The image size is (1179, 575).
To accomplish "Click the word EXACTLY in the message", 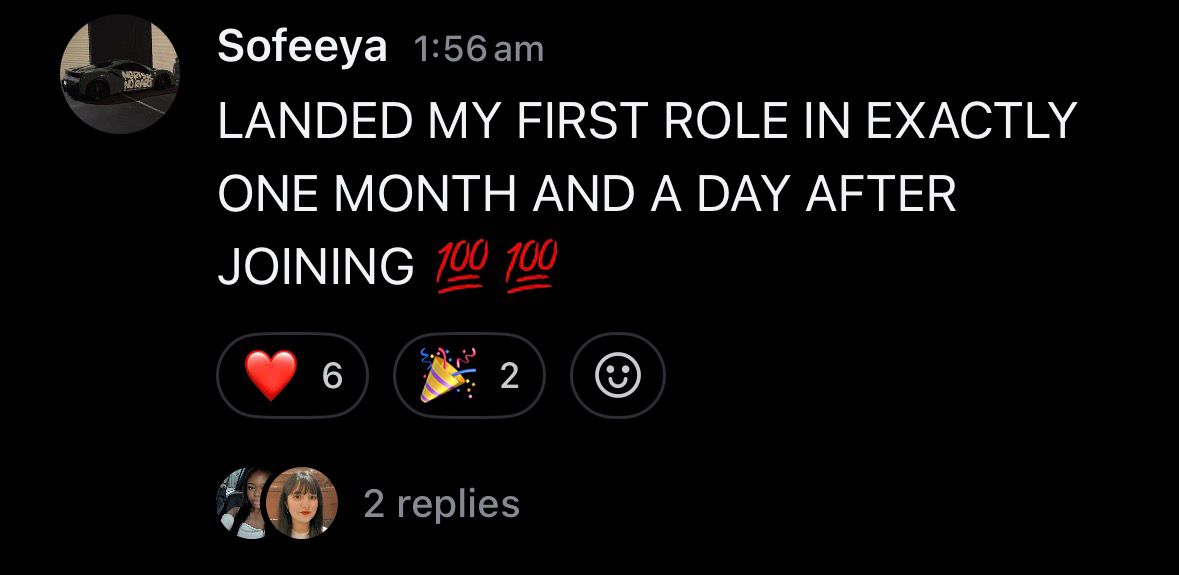I will pos(971,120).
